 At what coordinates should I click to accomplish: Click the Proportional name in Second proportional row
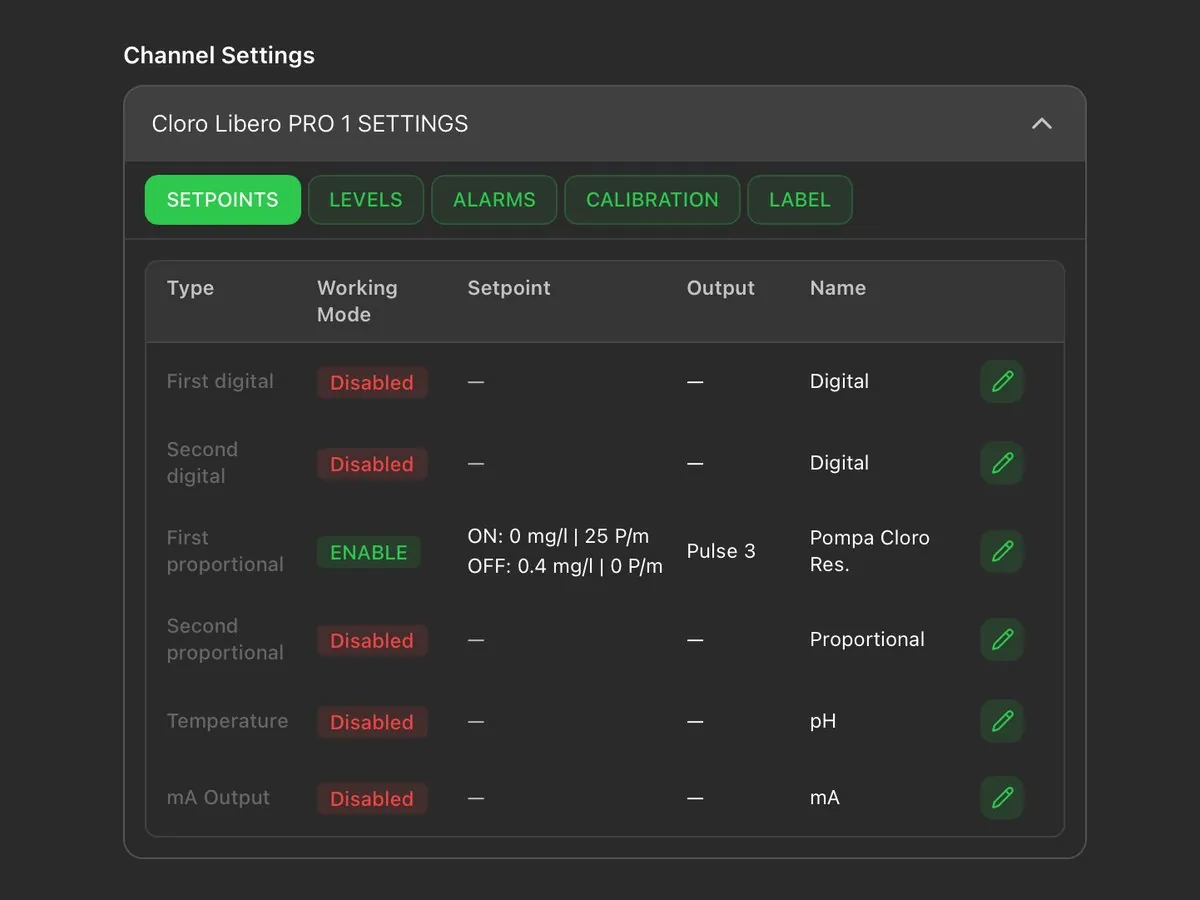point(867,639)
